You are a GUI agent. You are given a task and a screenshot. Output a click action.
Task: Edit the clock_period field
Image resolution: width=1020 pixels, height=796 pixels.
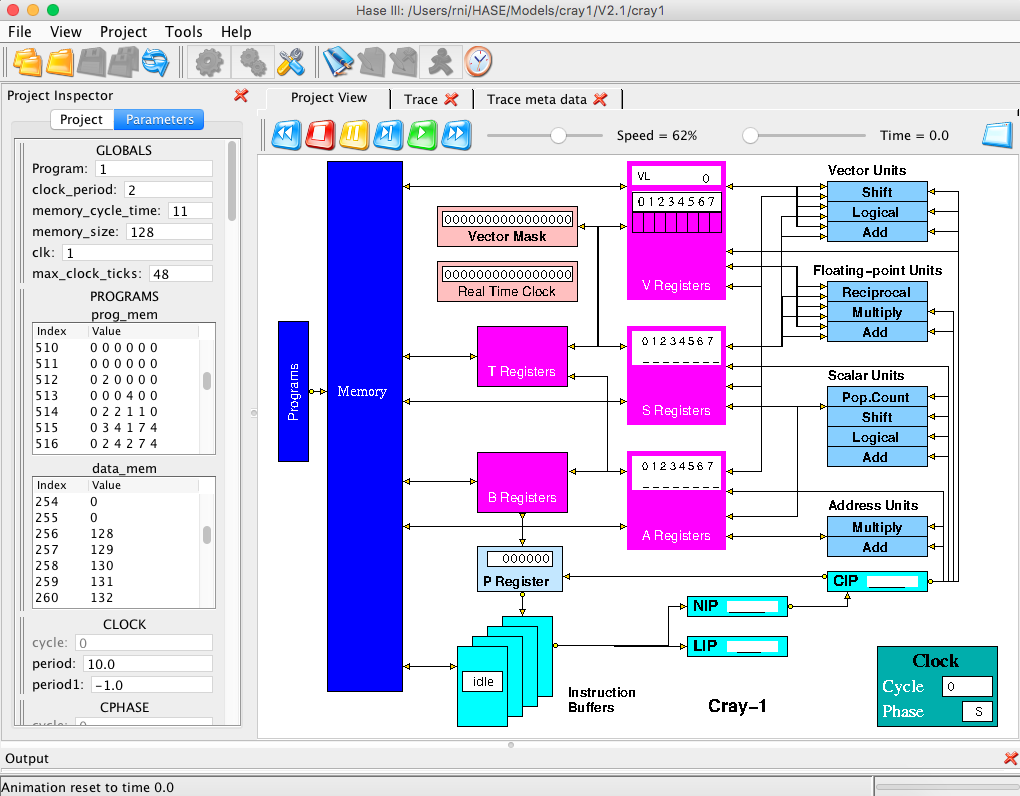pyautogui.click(x=168, y=190)
